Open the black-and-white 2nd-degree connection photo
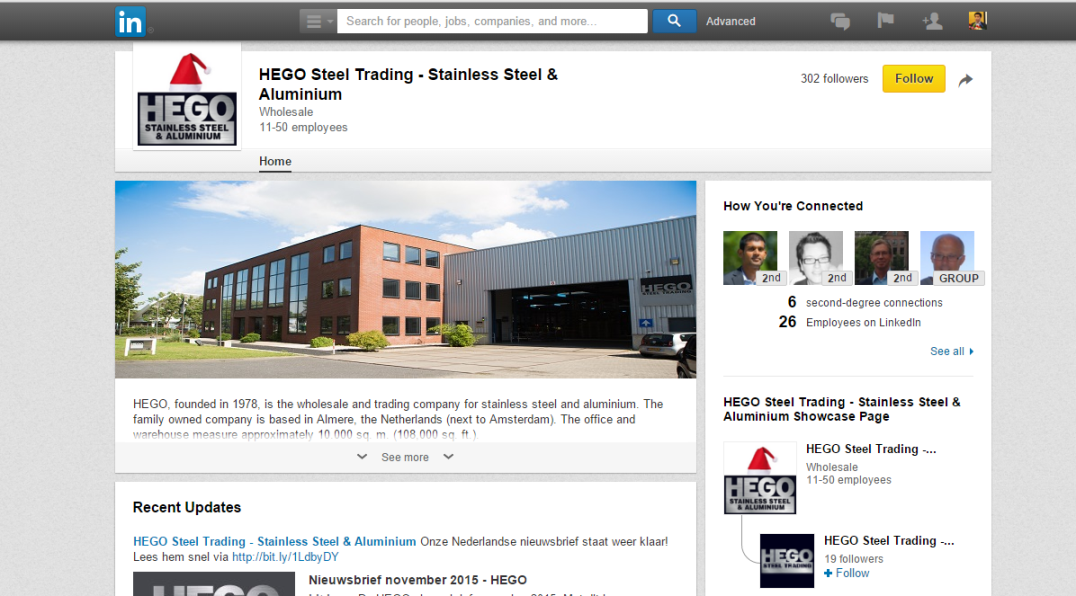1076x596 pixels. 816,258
